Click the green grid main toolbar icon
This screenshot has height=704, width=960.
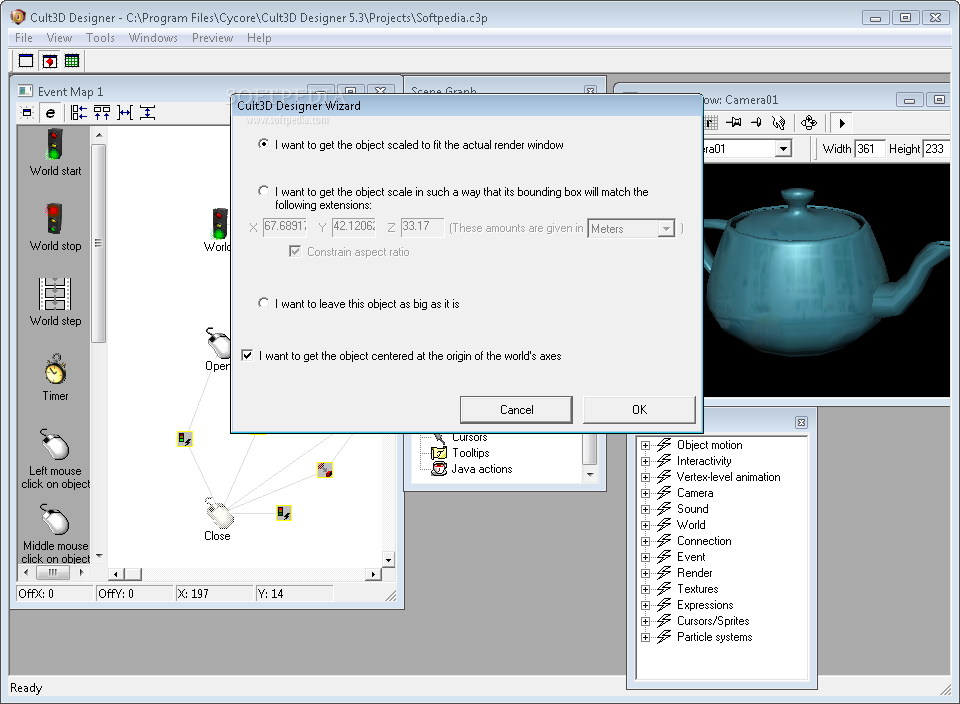point(72,61)
